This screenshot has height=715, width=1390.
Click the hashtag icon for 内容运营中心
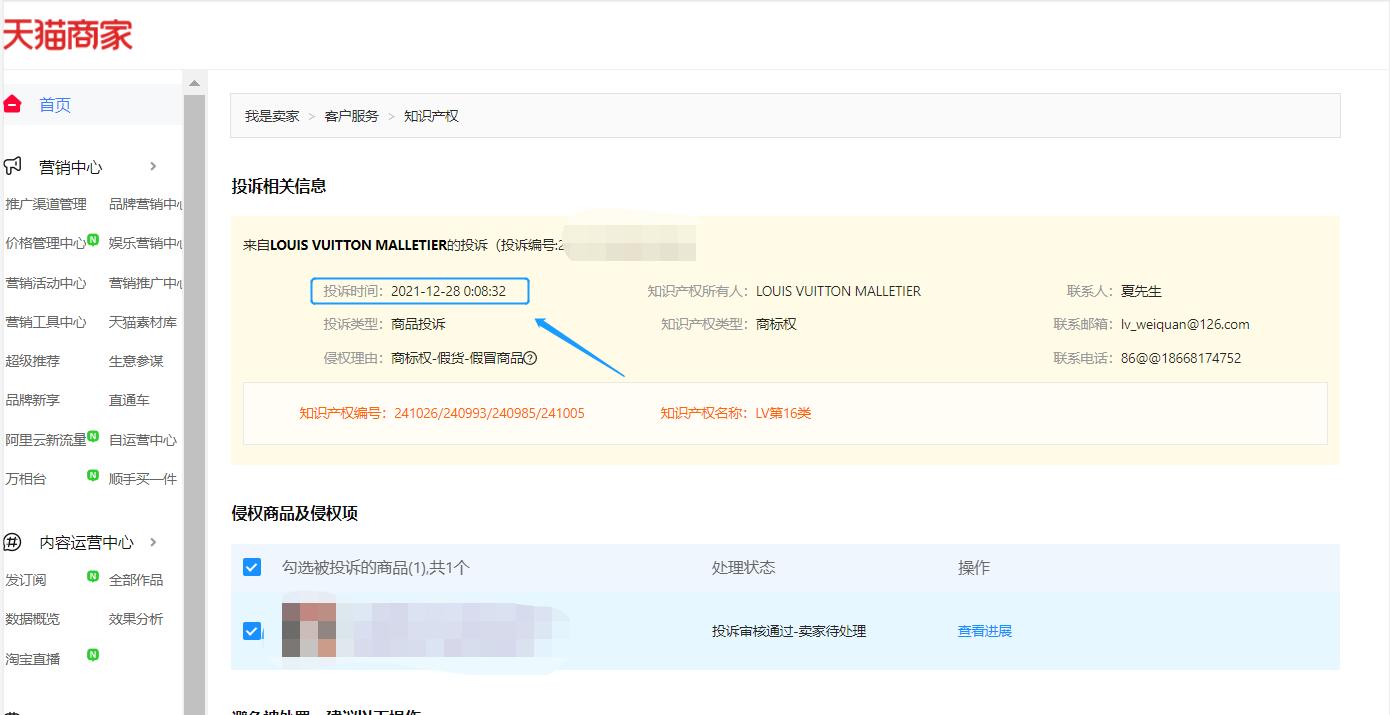(x=11, y=542)
